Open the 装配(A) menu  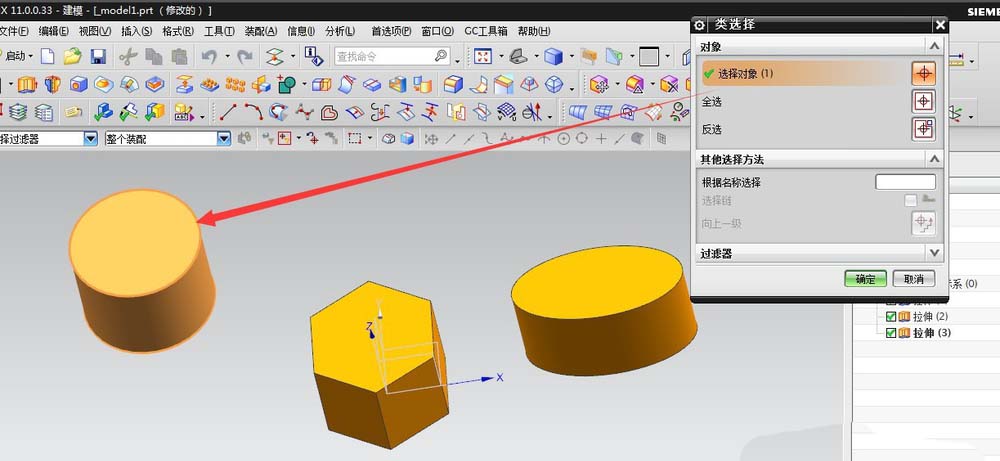pos(261,31)
